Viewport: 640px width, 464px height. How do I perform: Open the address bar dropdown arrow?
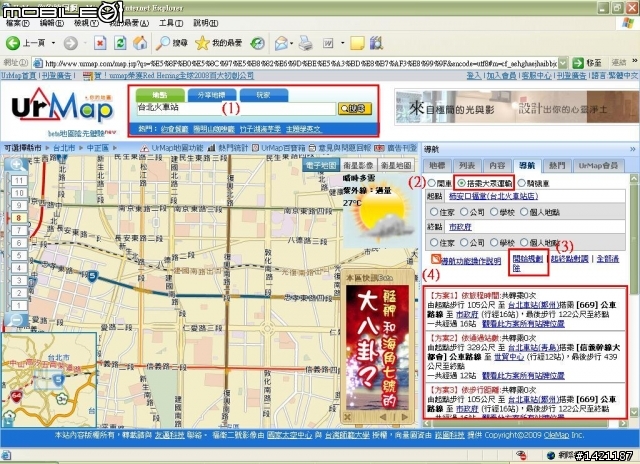(x=563, y=63)
